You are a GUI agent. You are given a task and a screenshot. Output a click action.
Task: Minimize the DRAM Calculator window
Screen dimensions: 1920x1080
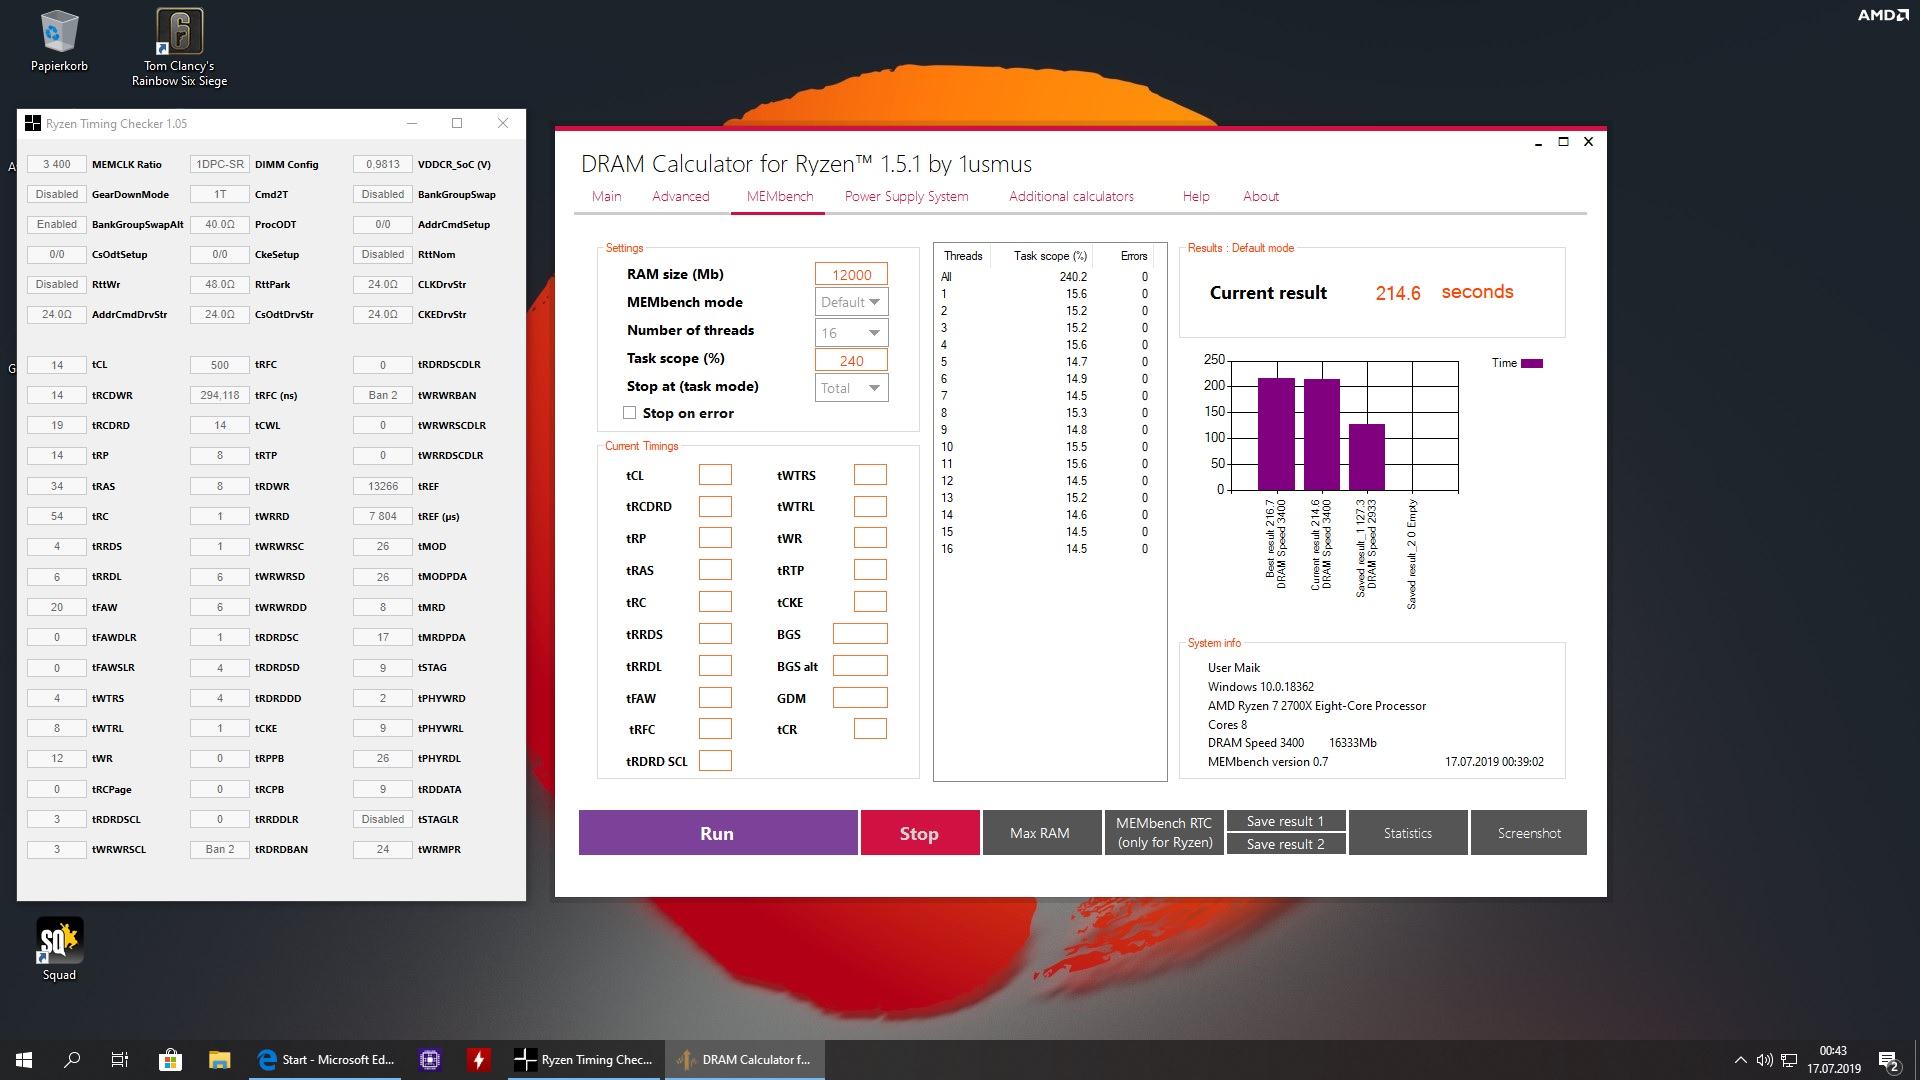click(1538, 142)
